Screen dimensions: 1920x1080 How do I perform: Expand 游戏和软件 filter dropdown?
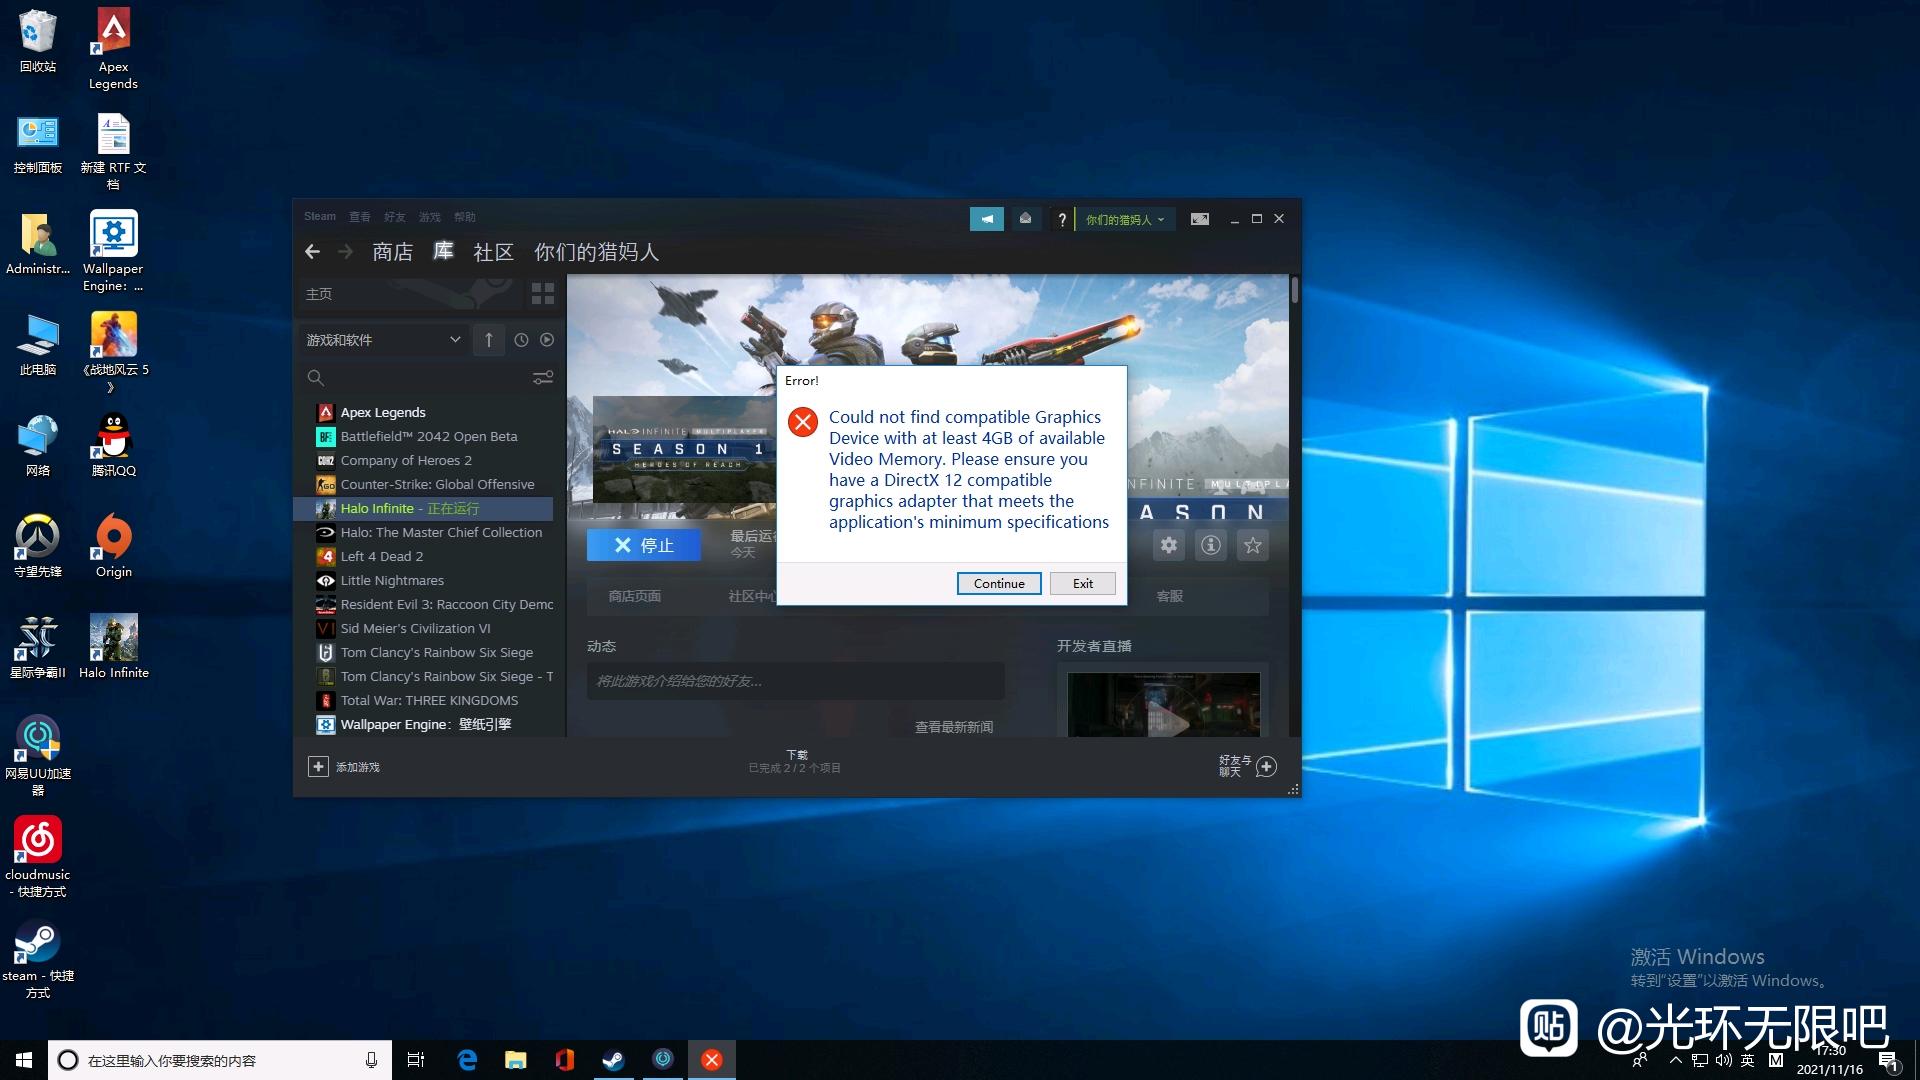click(x=384, y=340)
